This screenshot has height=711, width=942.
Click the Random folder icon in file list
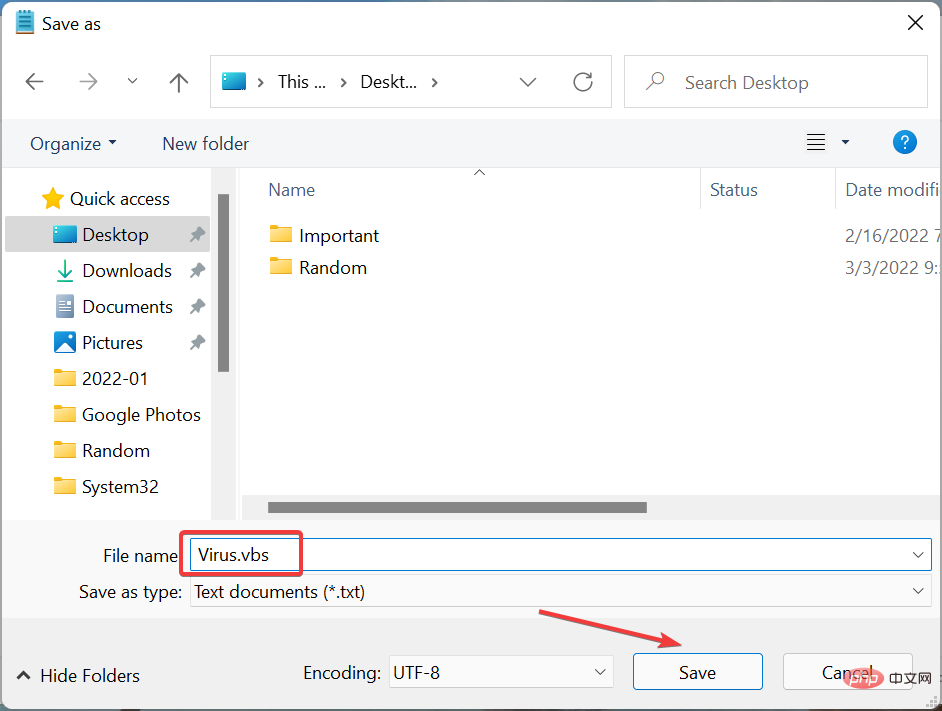point(281,266)
